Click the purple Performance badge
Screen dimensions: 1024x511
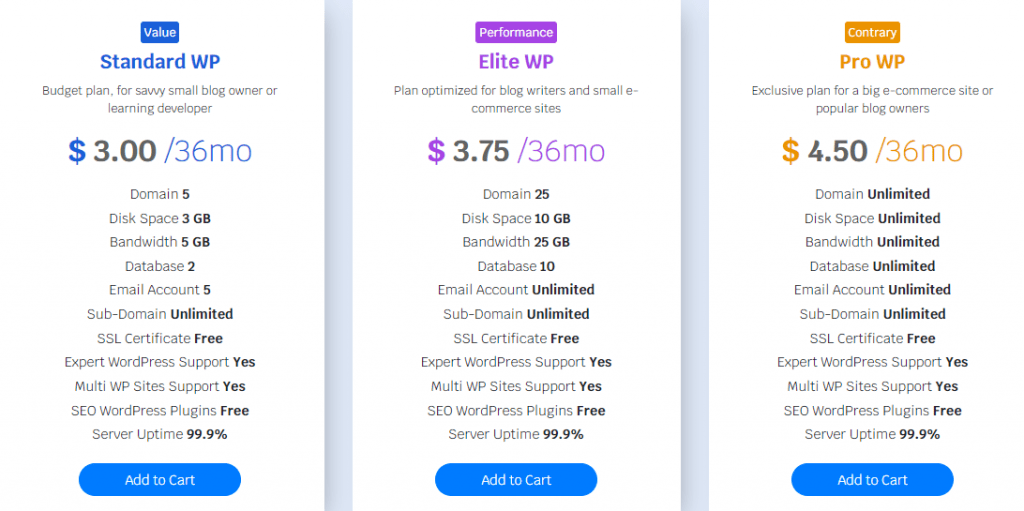pos(516,33)
